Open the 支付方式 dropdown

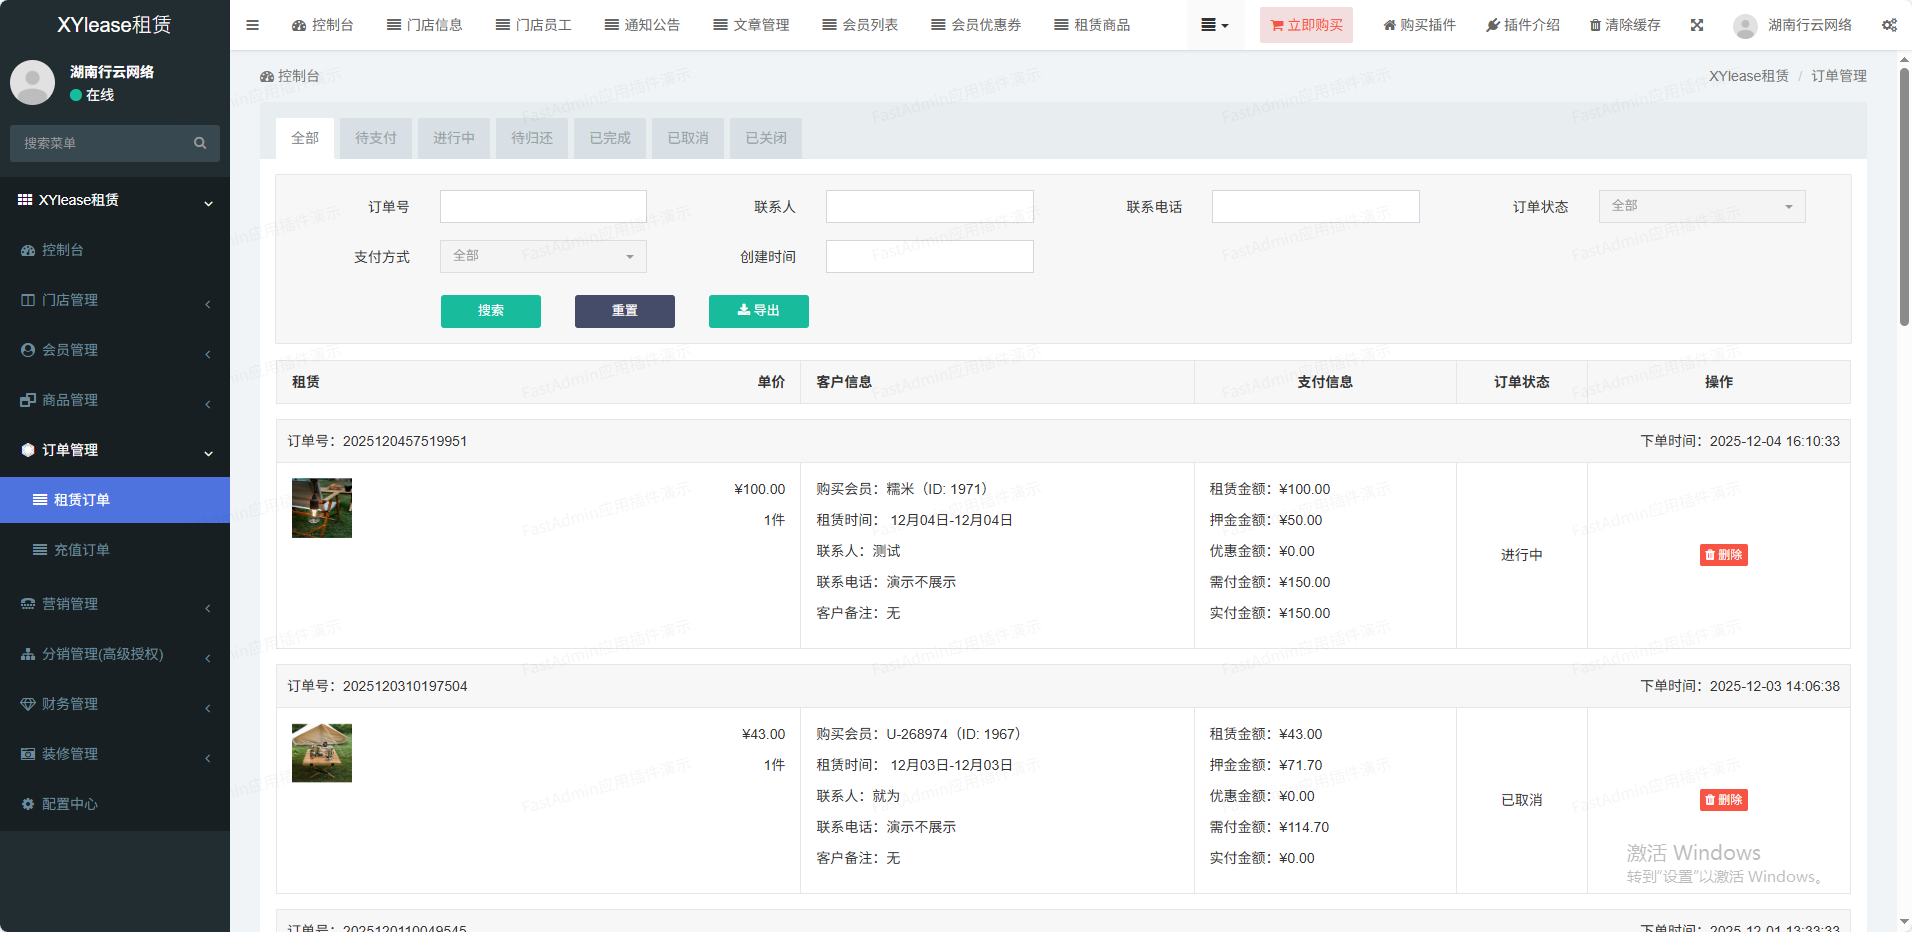pyautogui.click(x=543, y=256)
